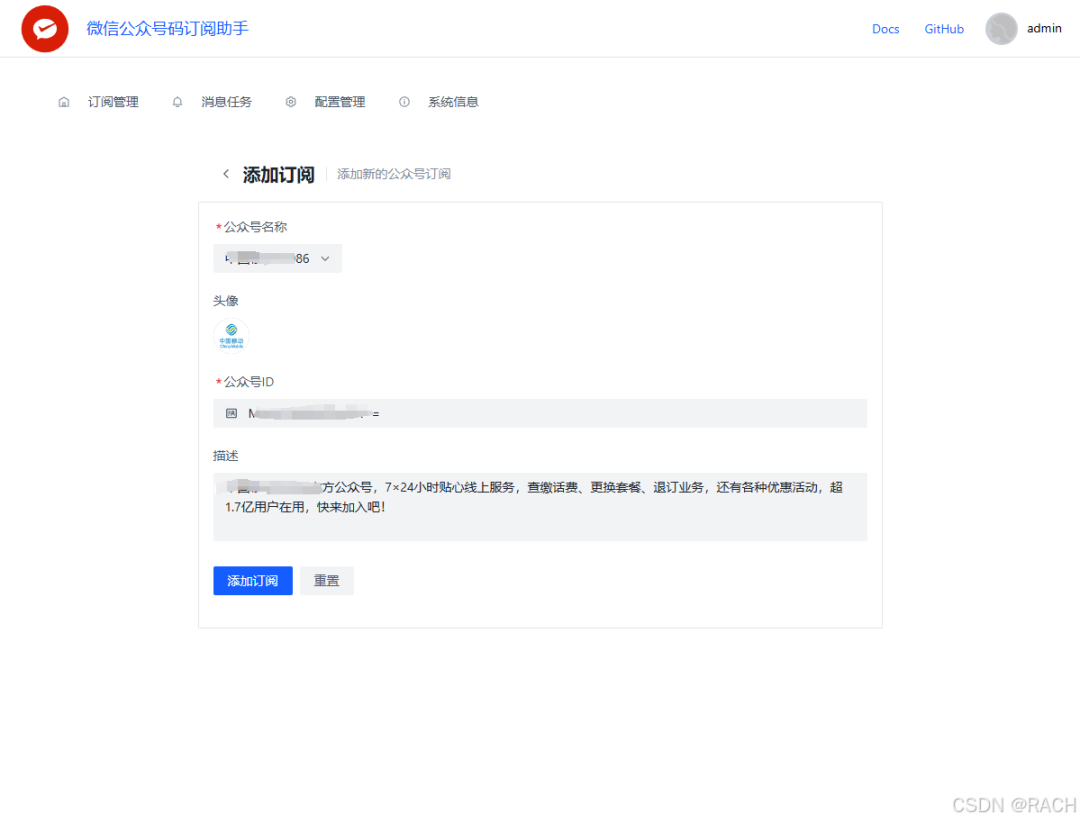The height and width of the screenshot is (823, 1080).
Task: Select 配置管理 from the navigation bar
Action: tap(339, 101)
